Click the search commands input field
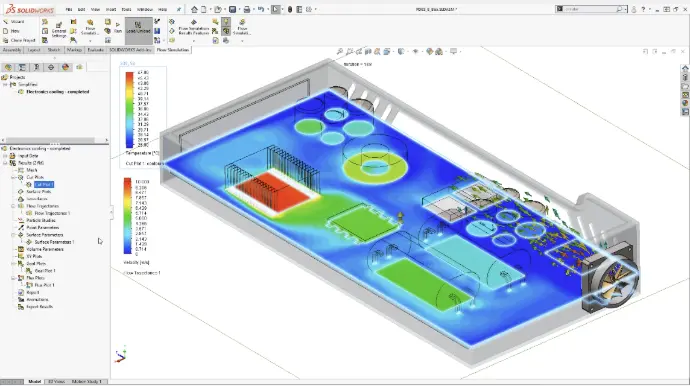Viewport: 690px width, 386px height. [x=591, y=9]
